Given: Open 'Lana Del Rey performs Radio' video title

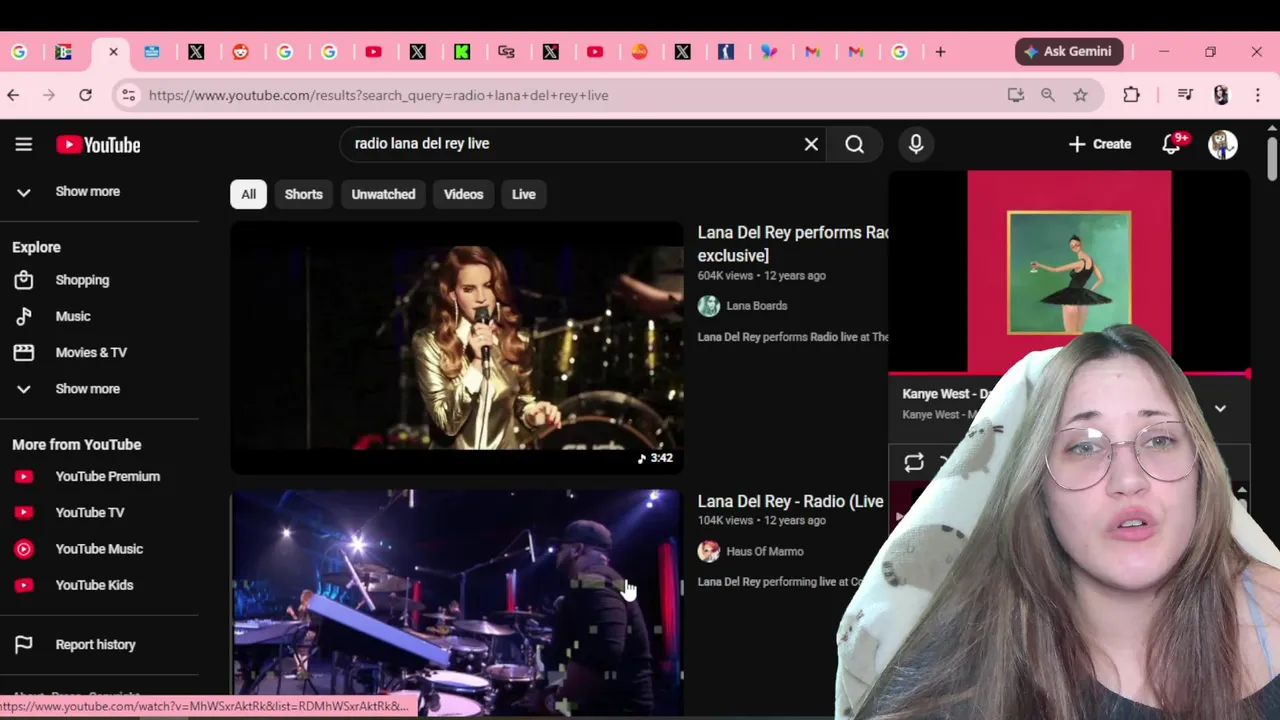Looking at the screenshot, I should pos(793,243).
